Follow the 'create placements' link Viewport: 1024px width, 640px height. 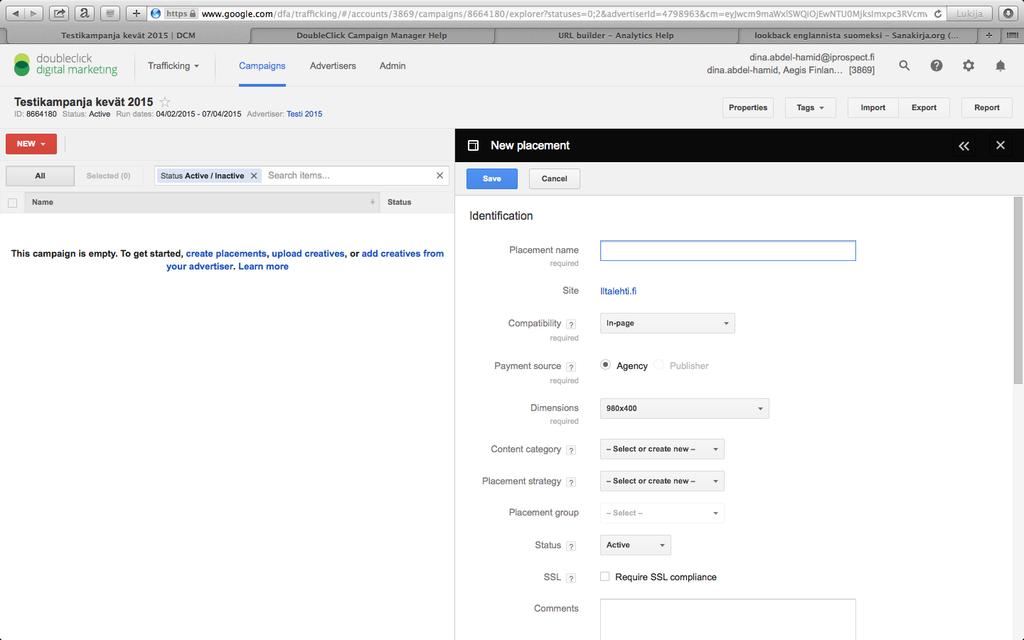[226, 253]
